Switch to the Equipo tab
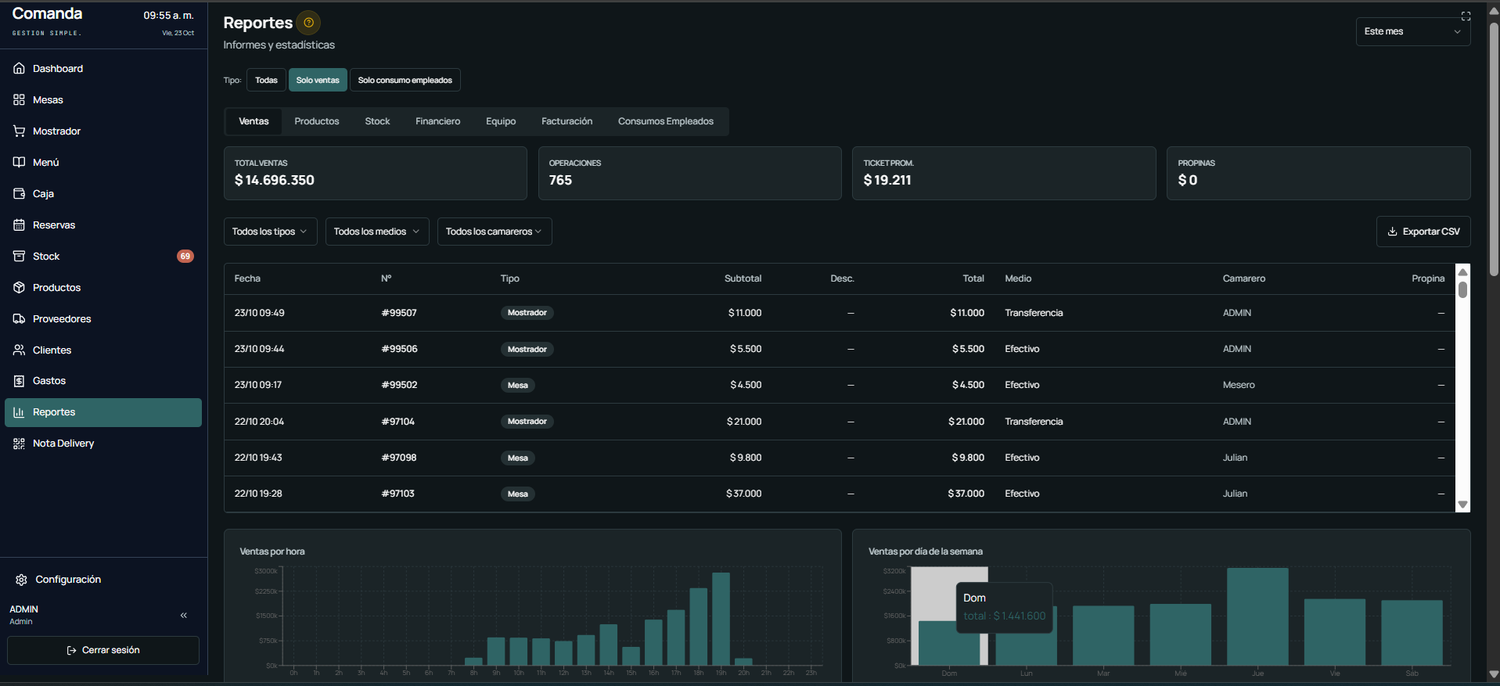The height and width of the screenshot is (686, 1500). (x=501, y=121)
